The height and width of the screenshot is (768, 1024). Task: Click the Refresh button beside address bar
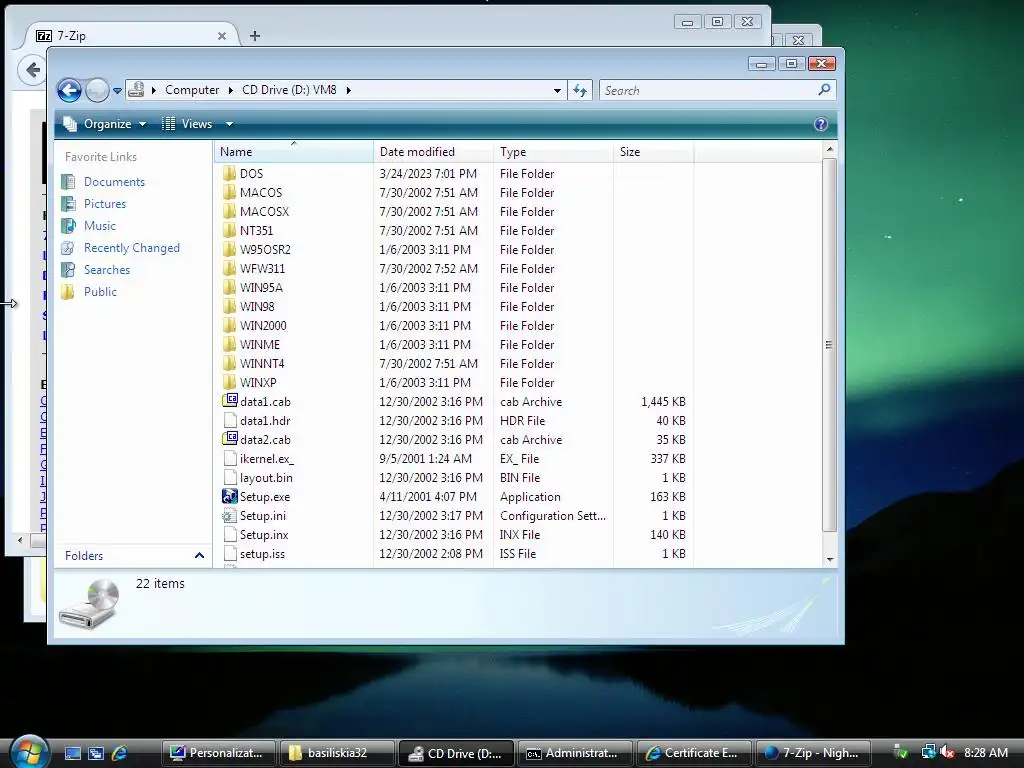(580, 90)
